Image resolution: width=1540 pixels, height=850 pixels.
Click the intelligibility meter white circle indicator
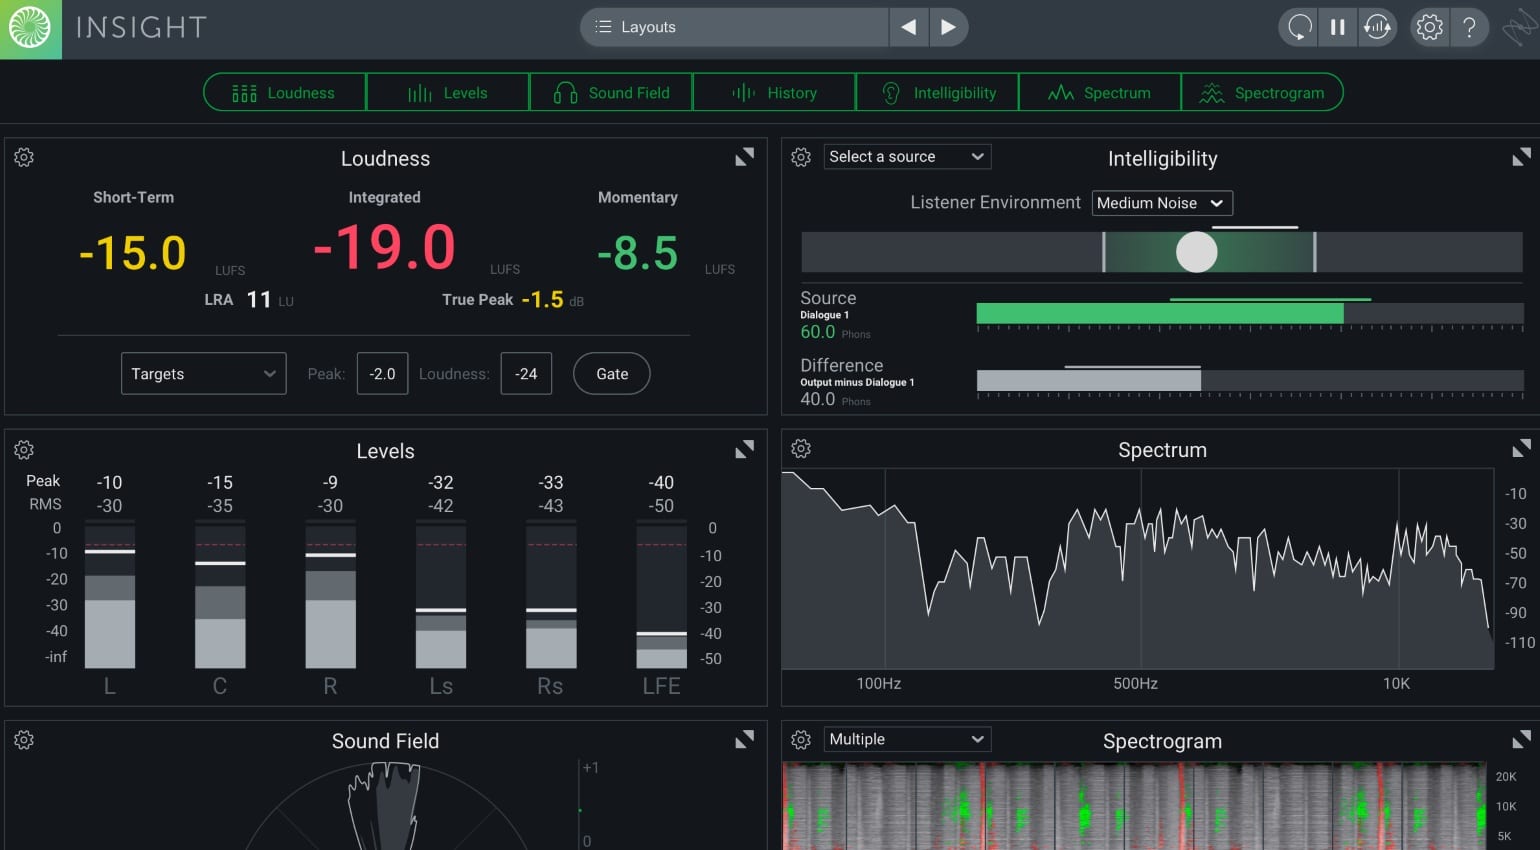click(1196, 252)
